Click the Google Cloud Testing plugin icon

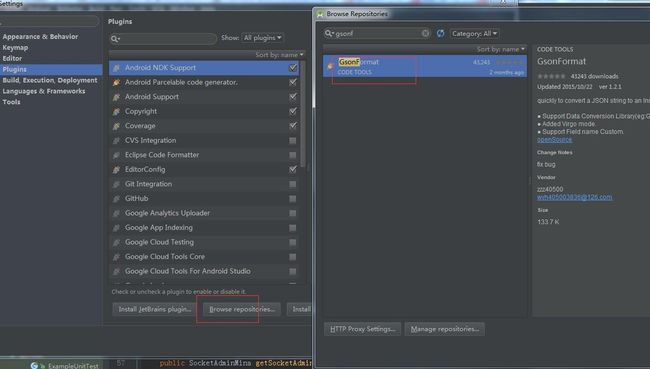(x=116, y=242)
